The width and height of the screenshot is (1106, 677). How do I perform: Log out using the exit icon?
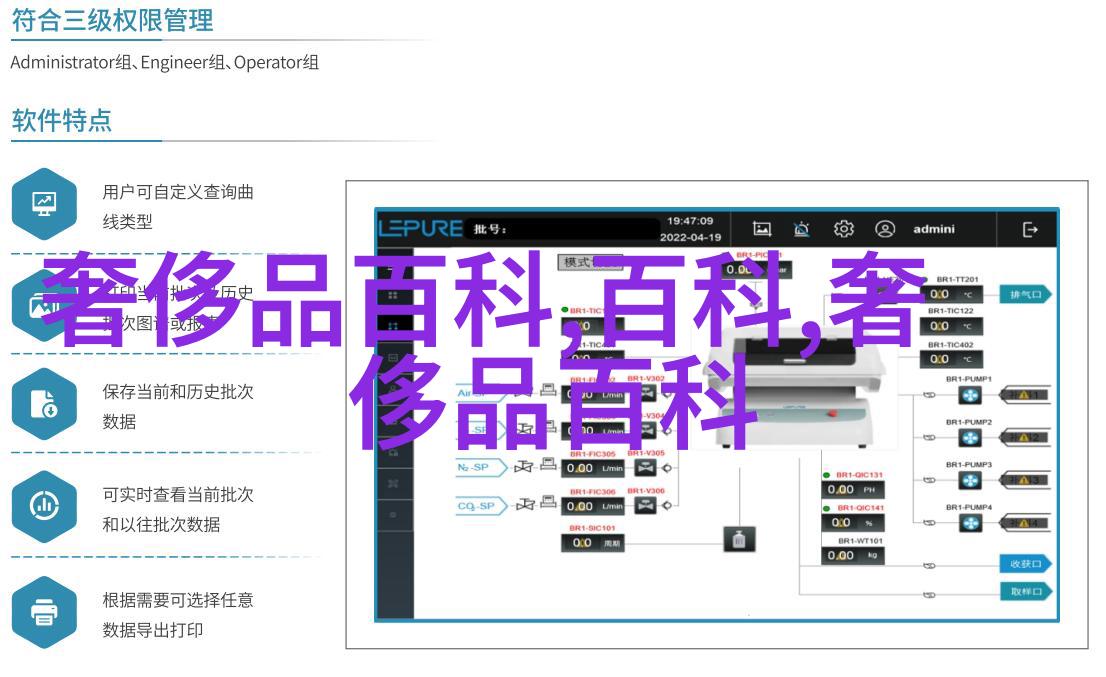point(1030,230)
